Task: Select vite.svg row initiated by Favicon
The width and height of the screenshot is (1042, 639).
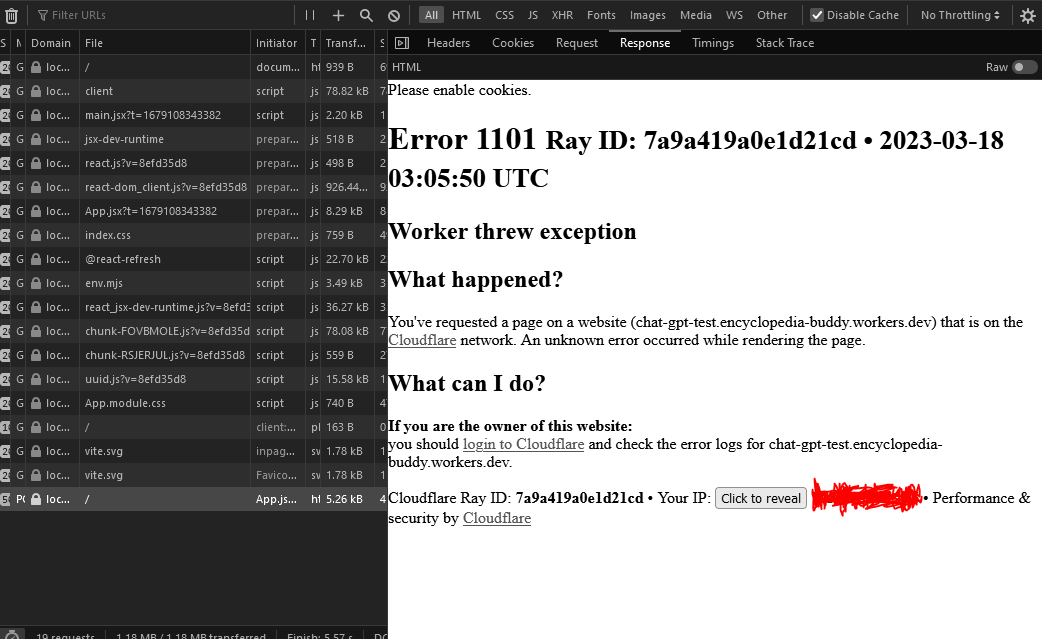Action: (193, 475)
